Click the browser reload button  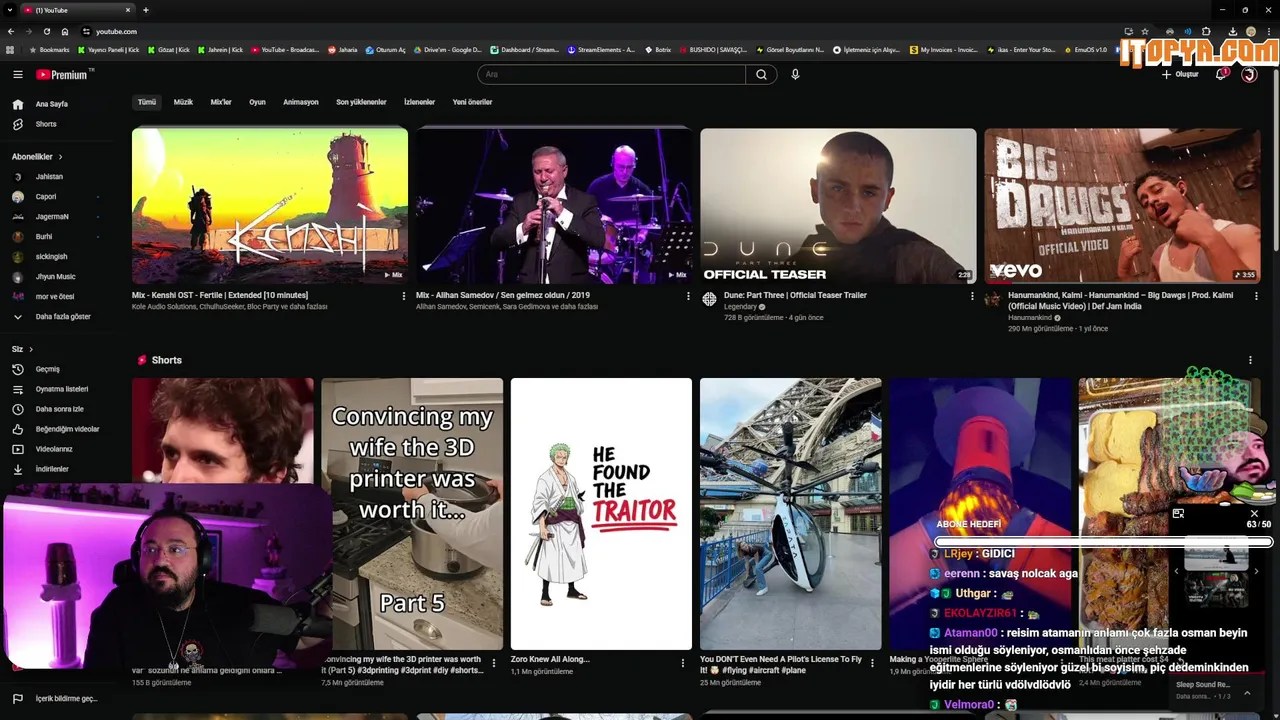[47, 31]
